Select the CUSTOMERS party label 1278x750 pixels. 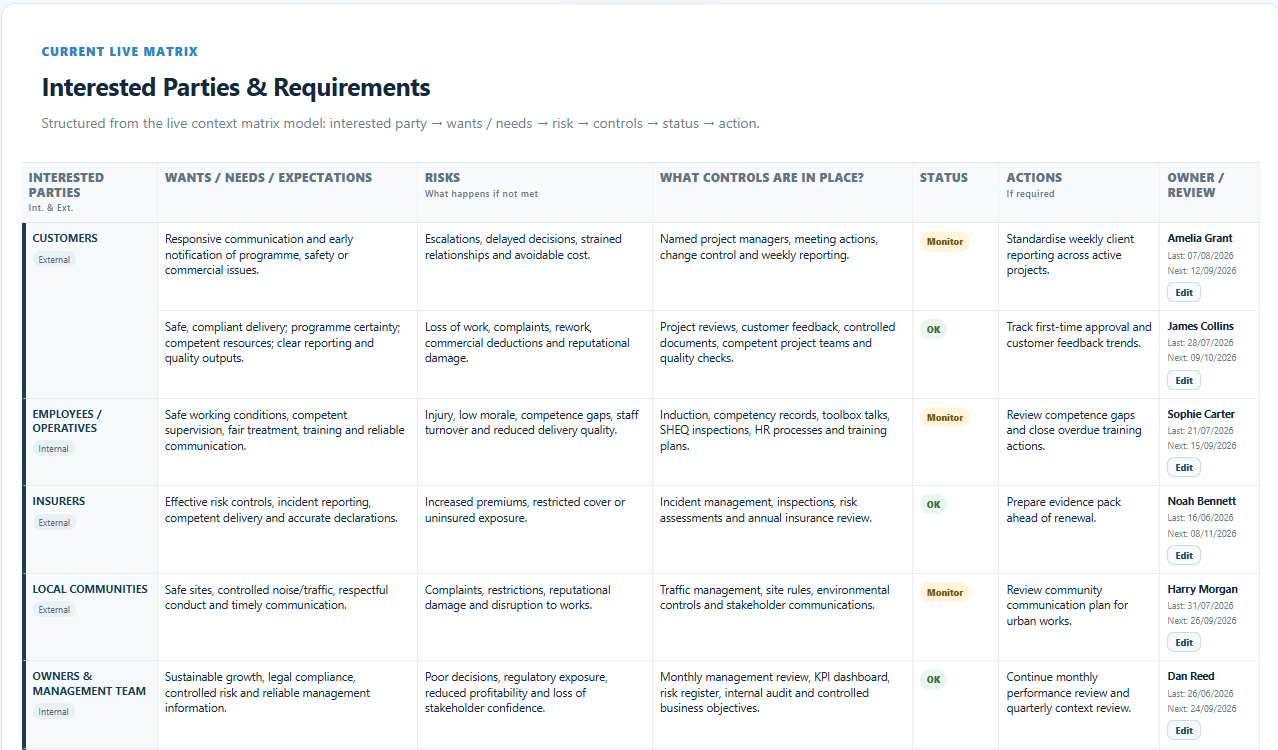click(65, 239)
